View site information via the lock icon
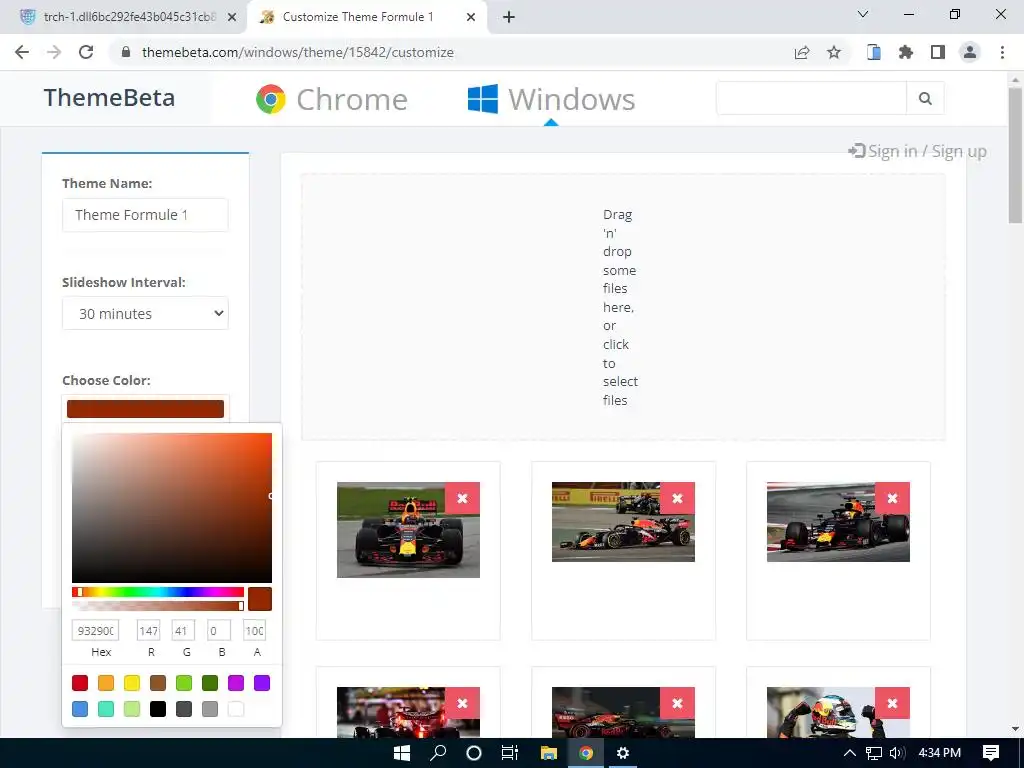The width and height of the screenshot is (1024, 768). coord(126,52)
